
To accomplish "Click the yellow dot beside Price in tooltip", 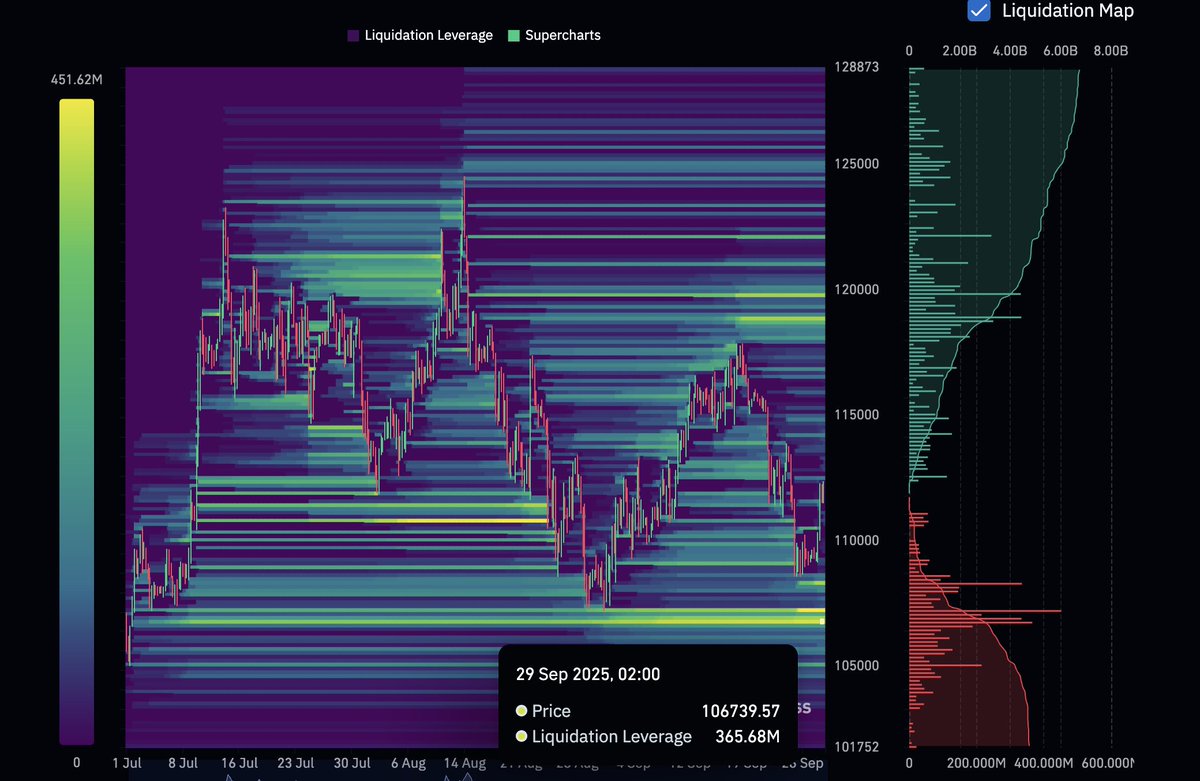I will [520, 711].
